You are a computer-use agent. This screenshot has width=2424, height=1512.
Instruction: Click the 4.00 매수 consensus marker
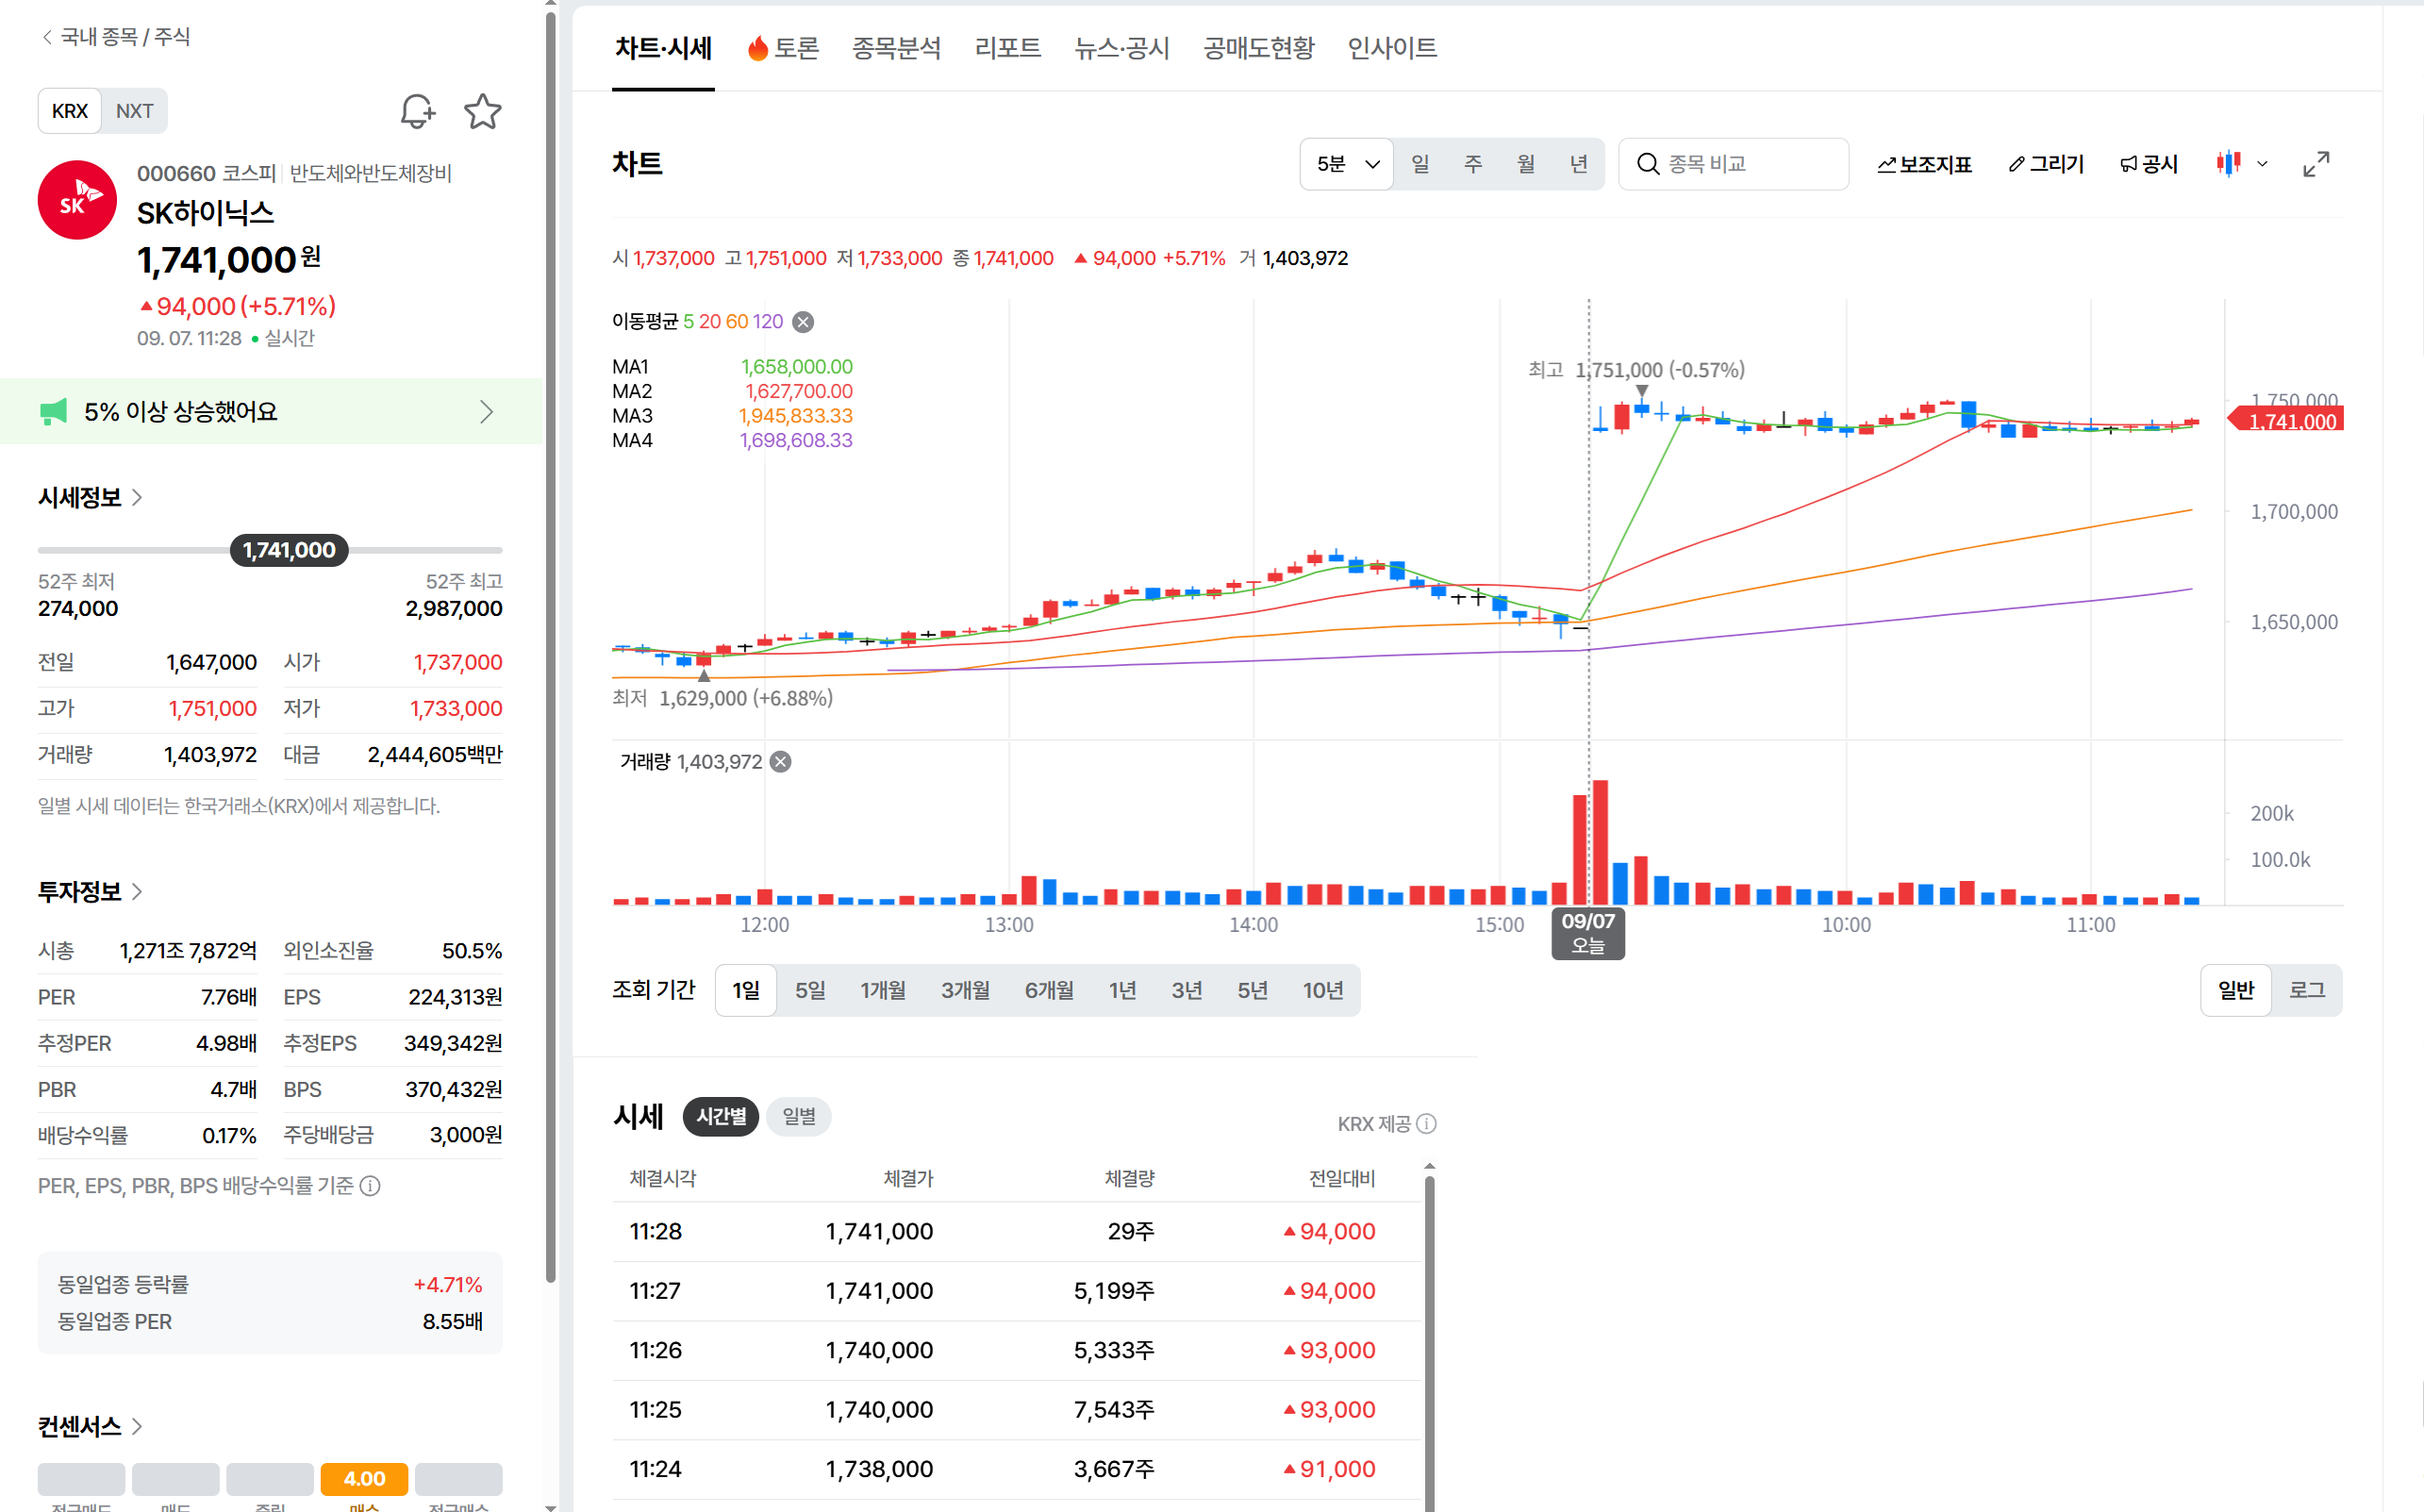pos(364,1479)
